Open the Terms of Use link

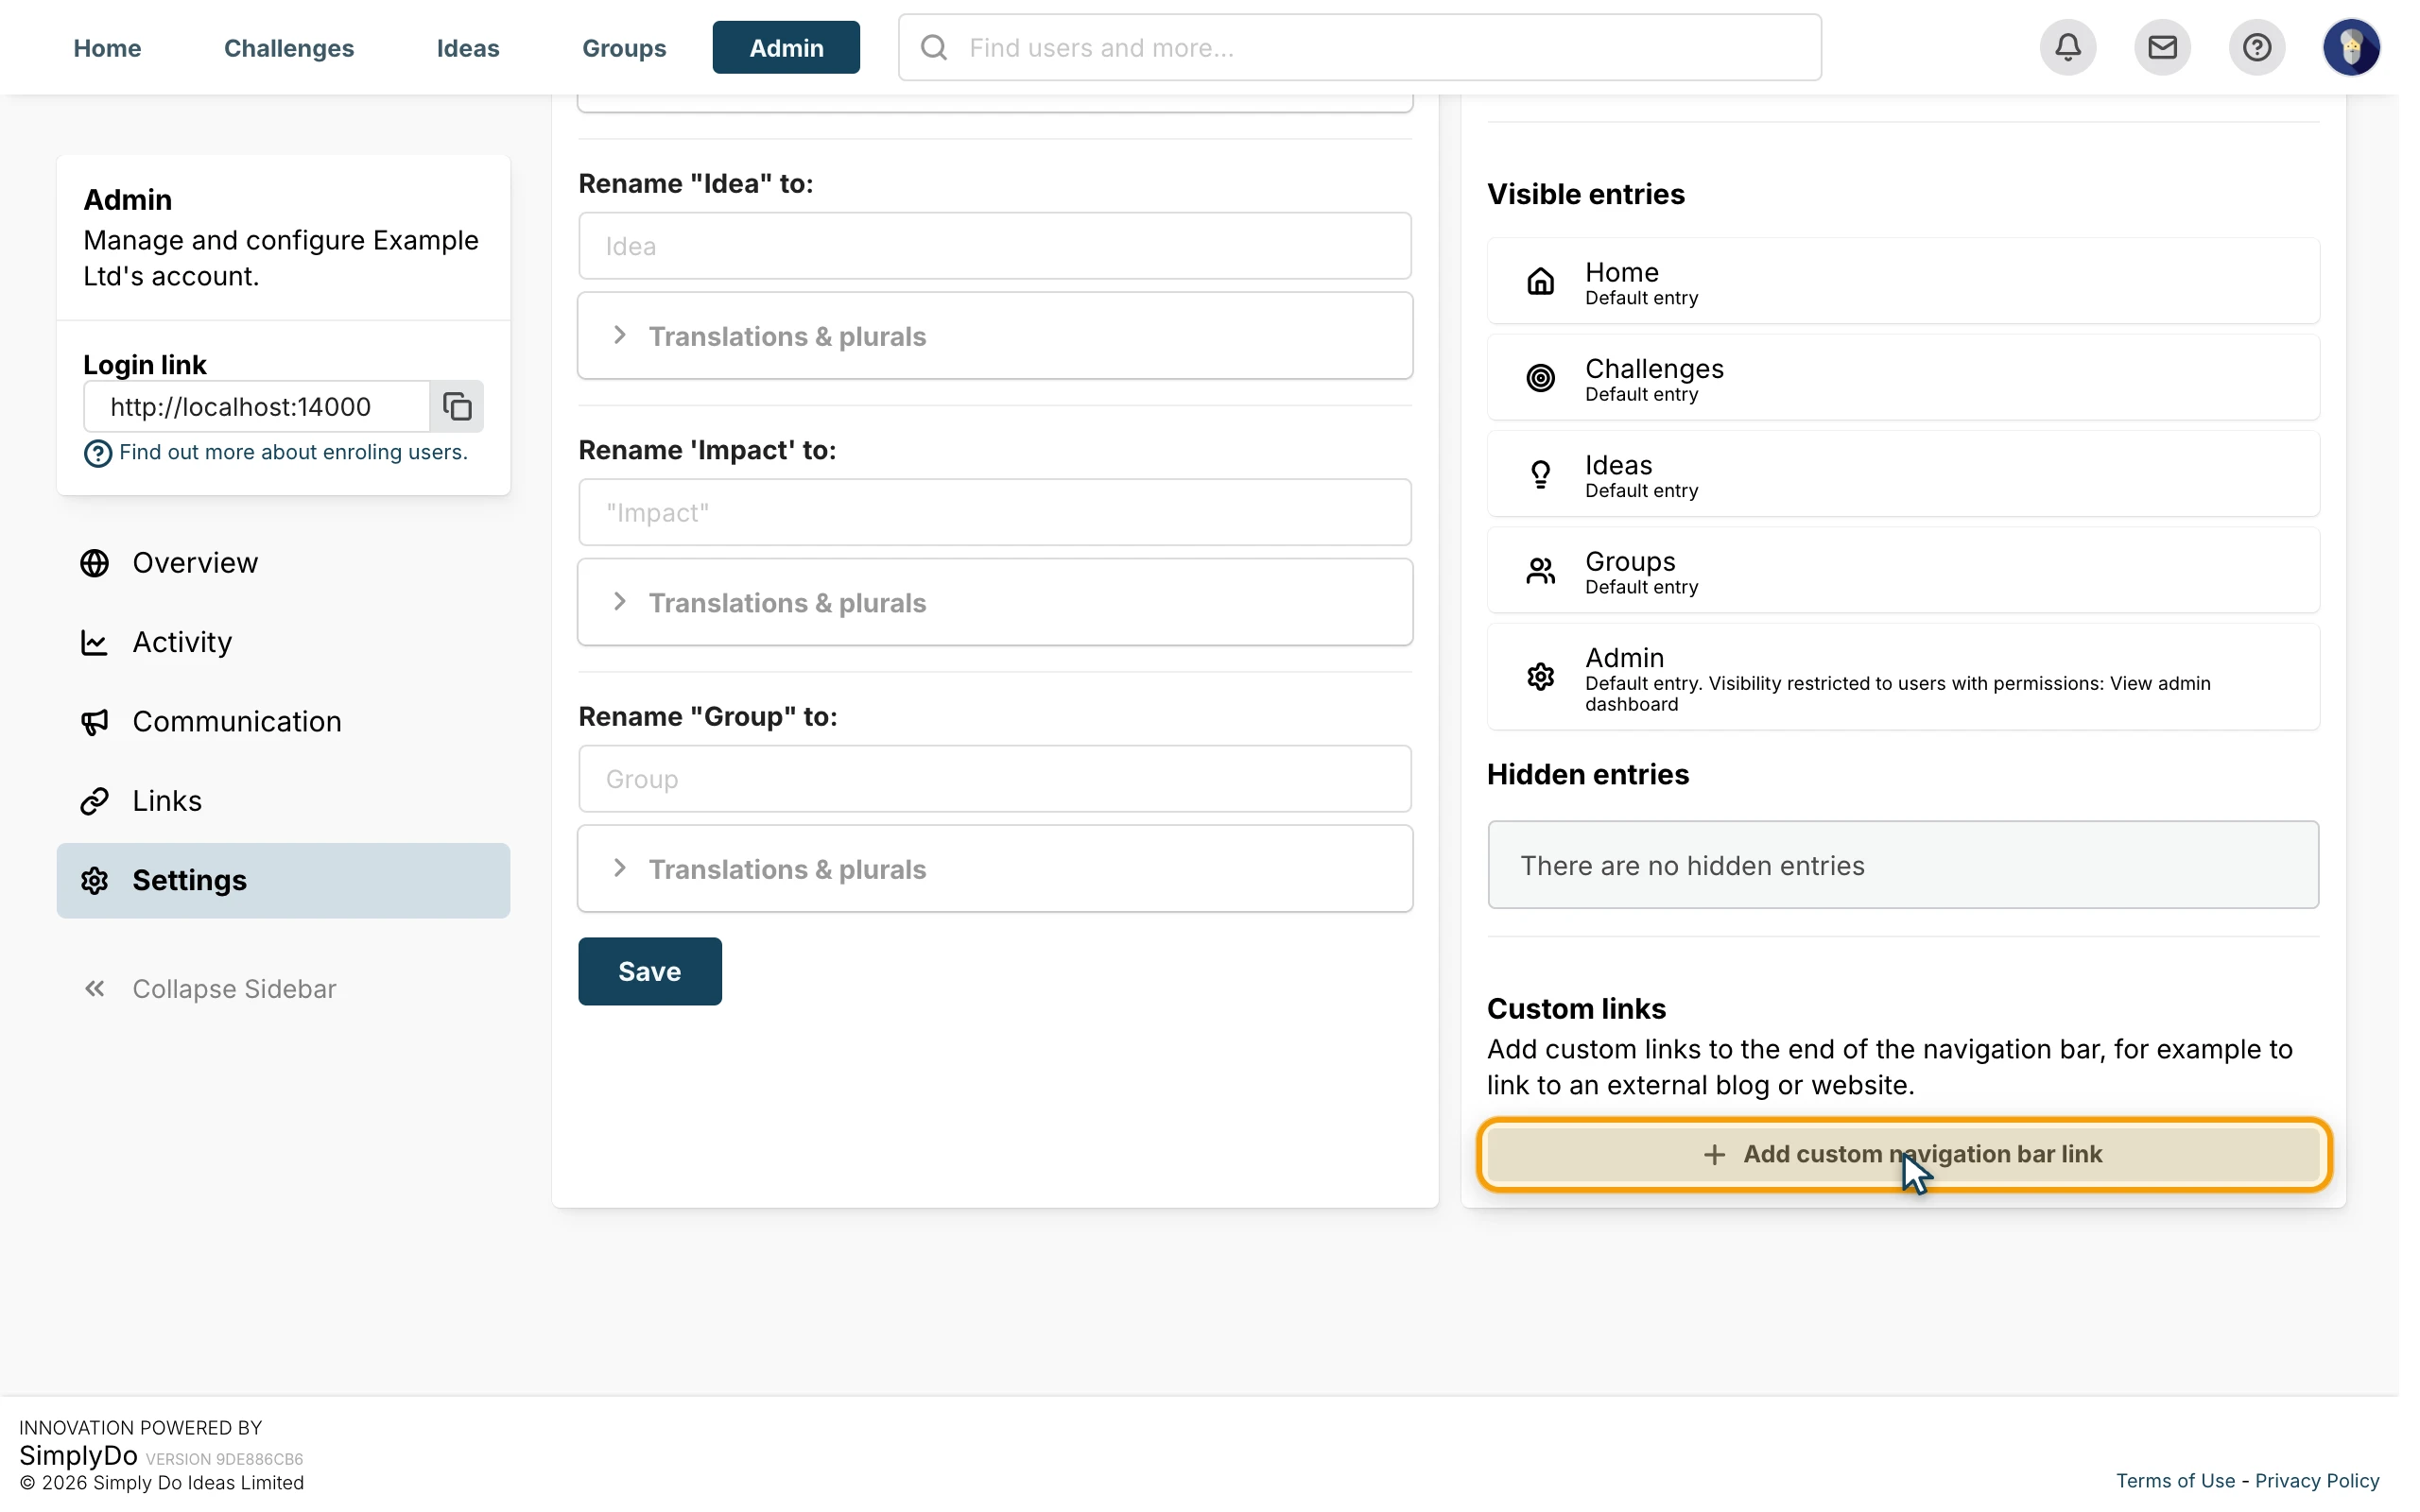tap(2175, 1481)
